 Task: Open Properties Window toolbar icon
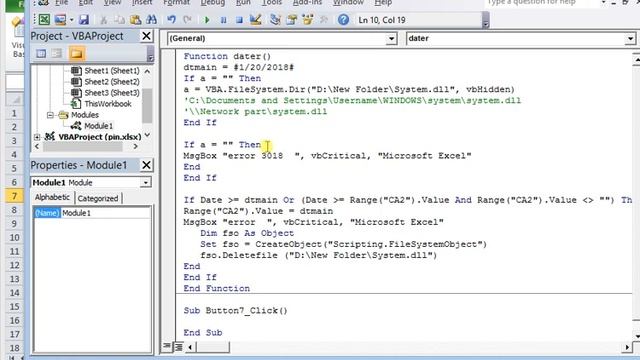coord(291,20)
